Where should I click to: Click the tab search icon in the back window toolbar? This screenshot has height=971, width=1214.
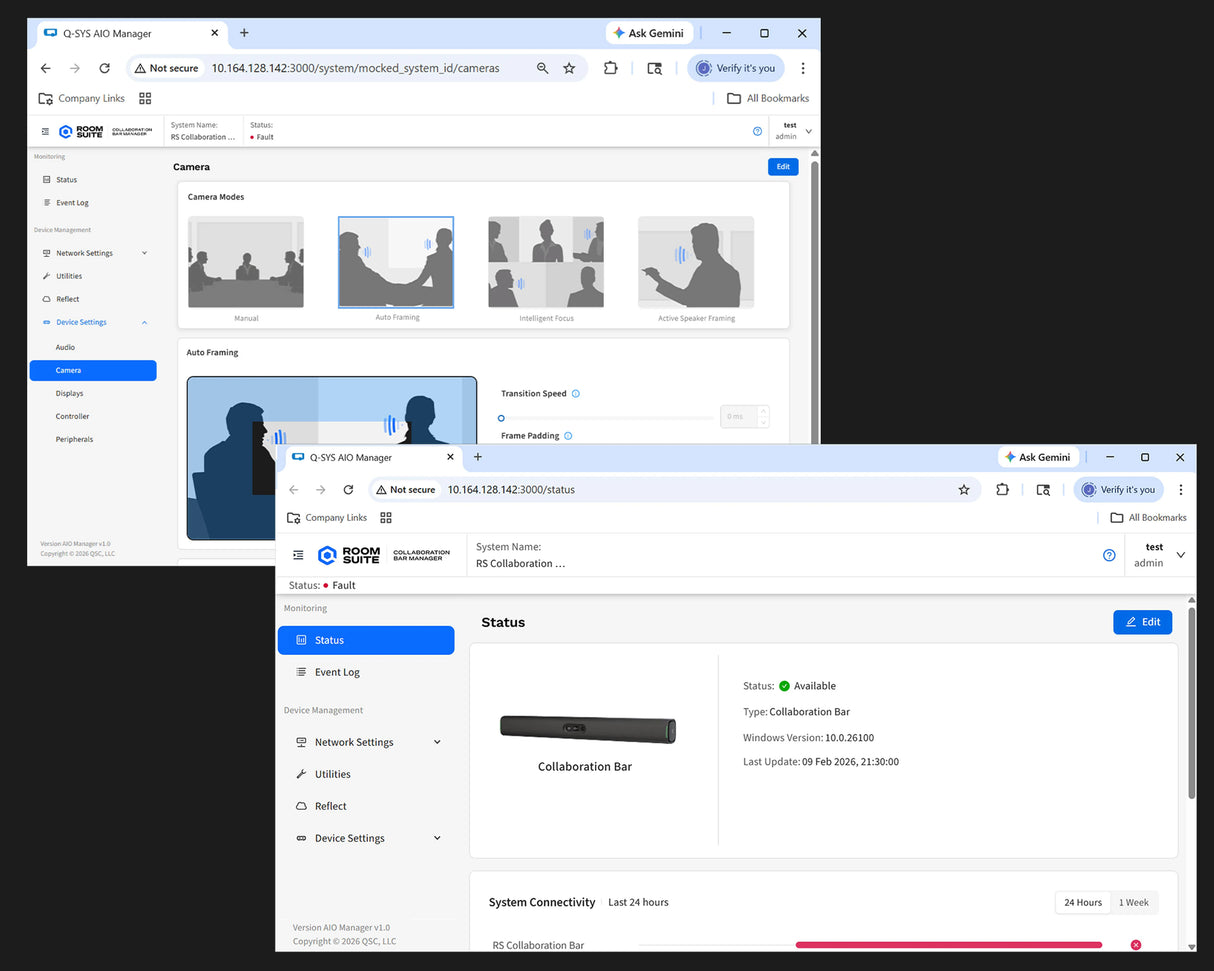click(x=654, y=68)
